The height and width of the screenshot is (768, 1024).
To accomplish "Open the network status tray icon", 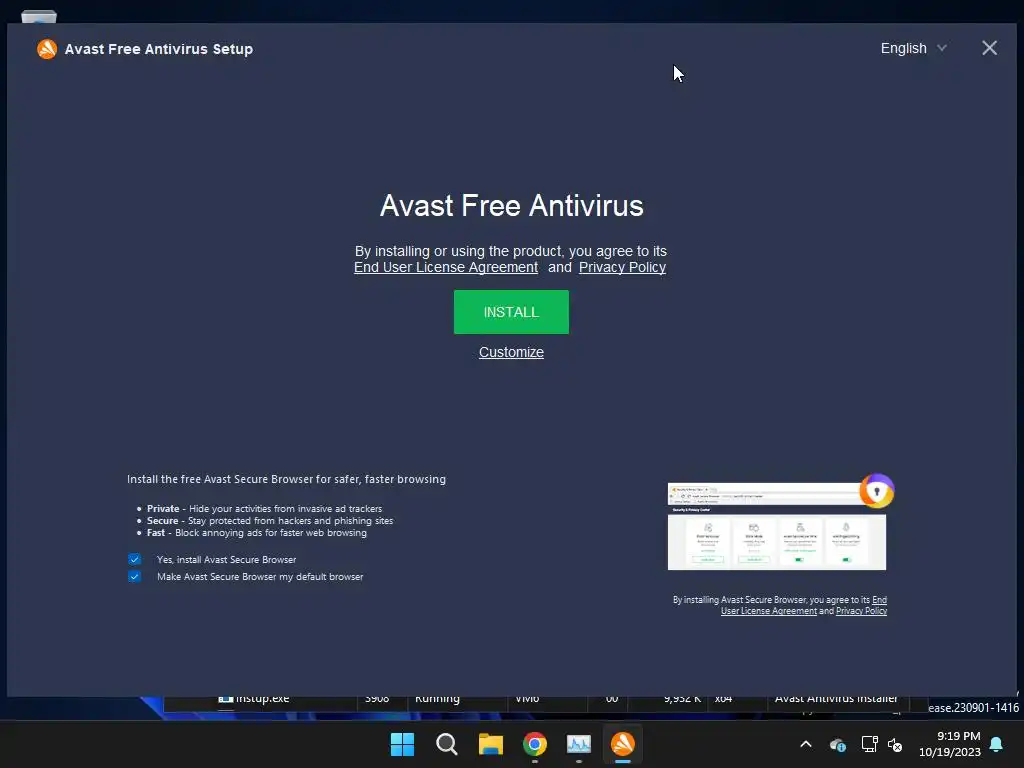I will coord(869,744).
